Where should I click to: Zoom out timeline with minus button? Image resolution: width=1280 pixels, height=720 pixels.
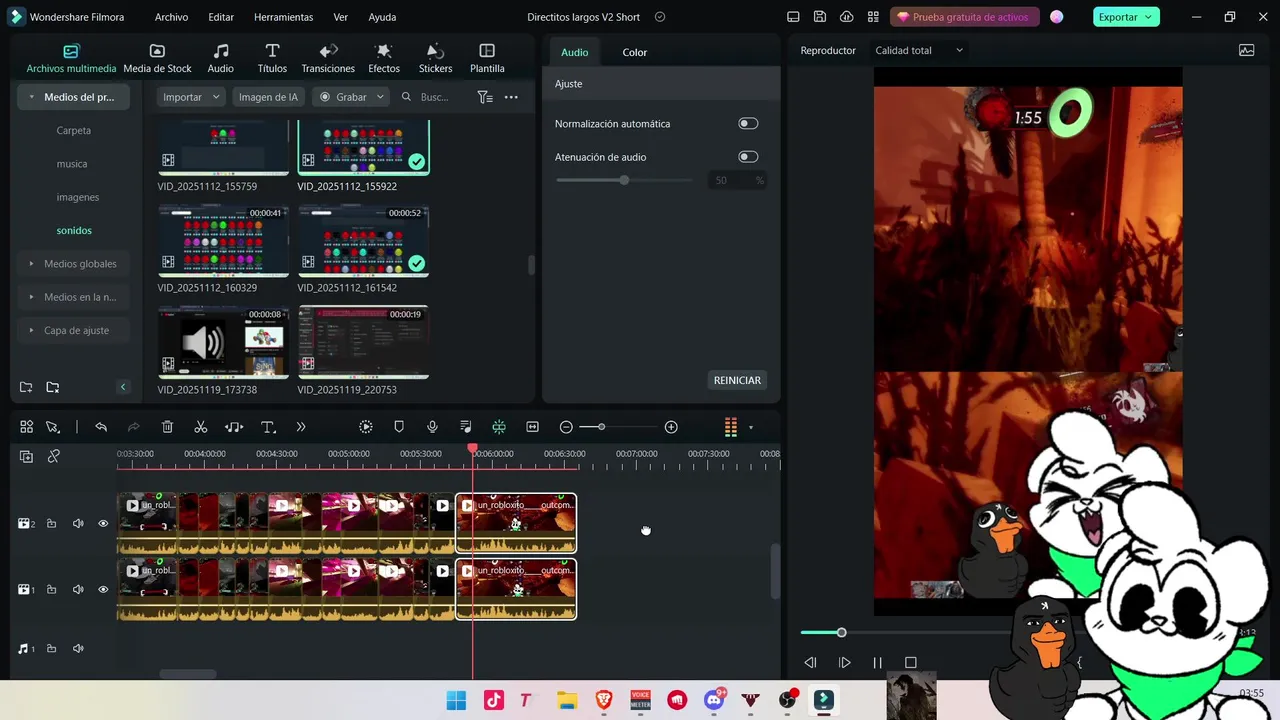566,427
